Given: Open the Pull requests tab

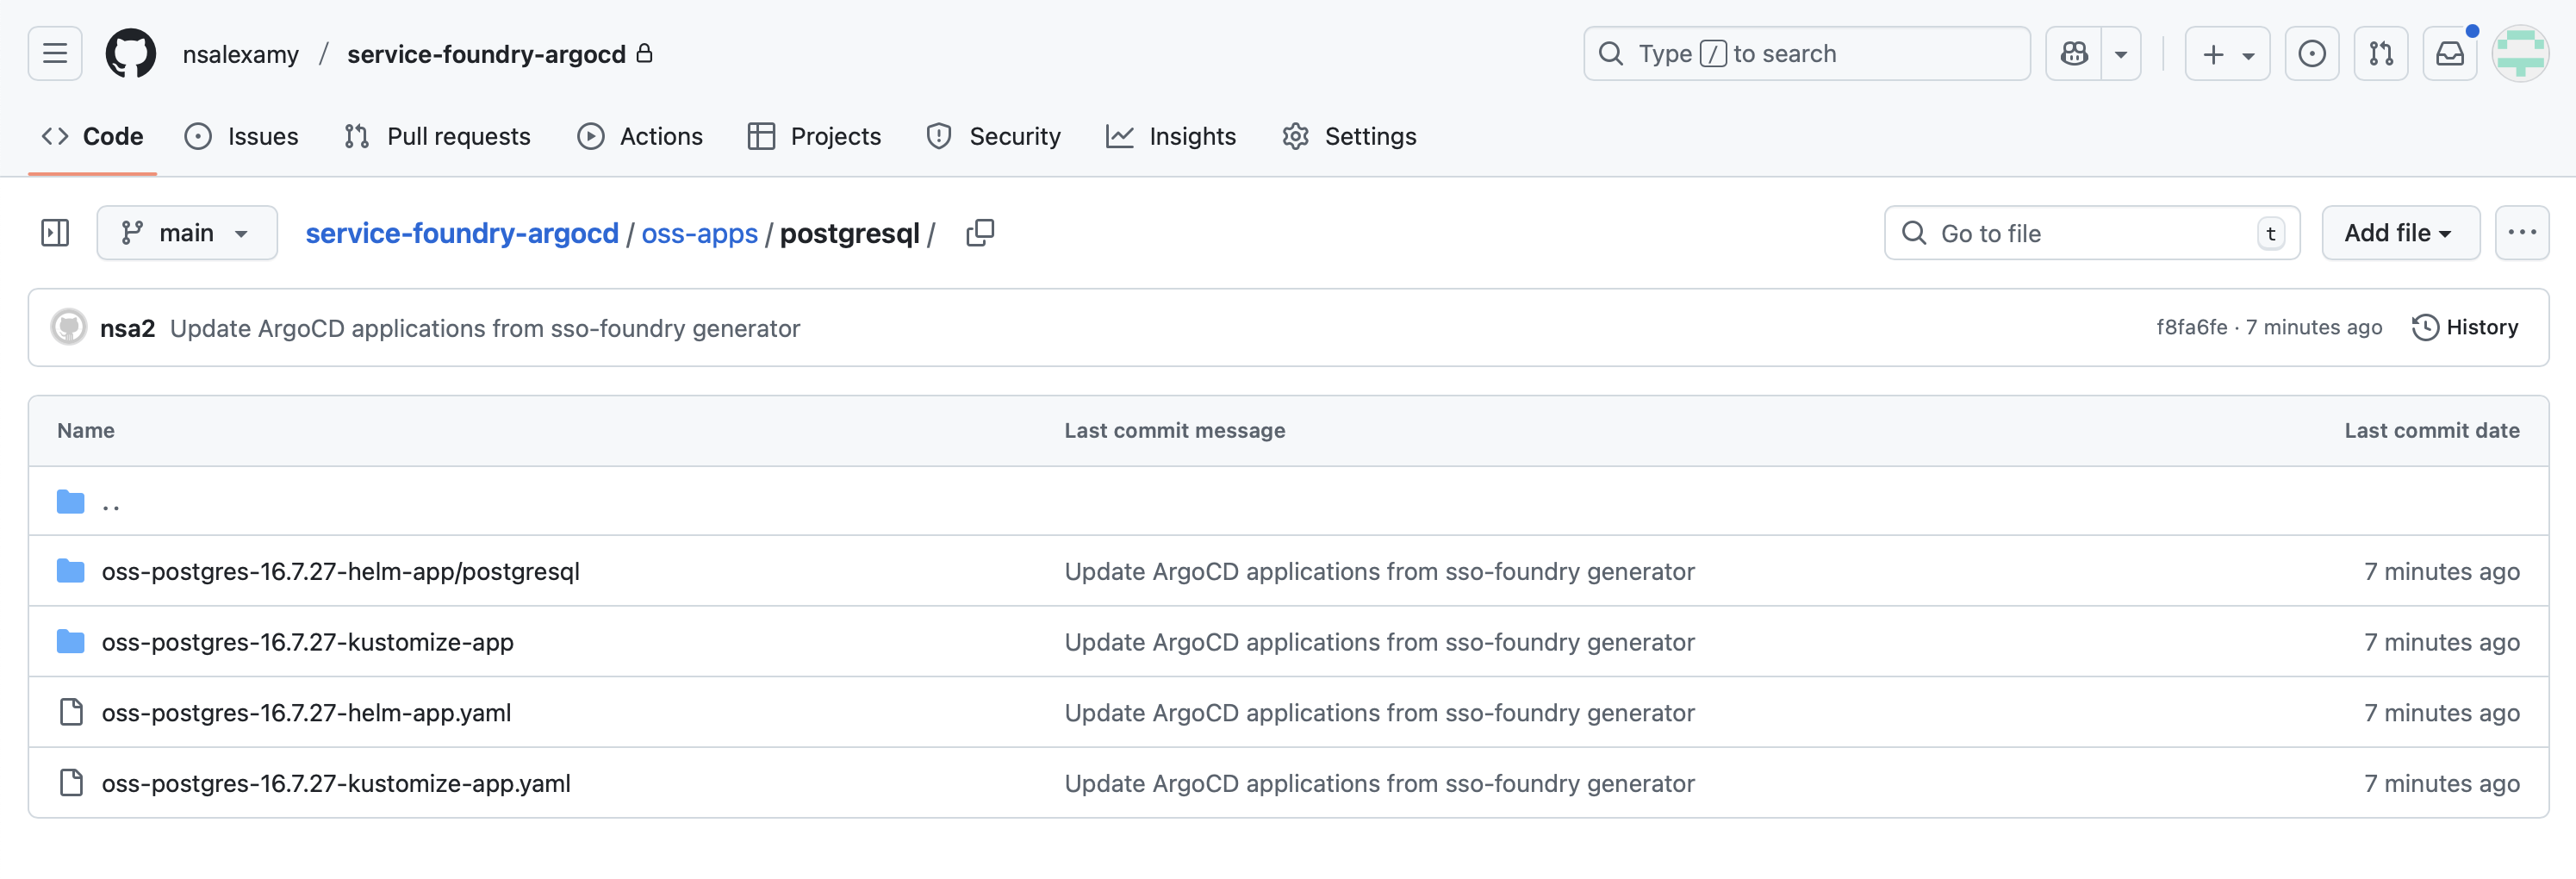Looking at the screenshot, I should pos(437,136).
